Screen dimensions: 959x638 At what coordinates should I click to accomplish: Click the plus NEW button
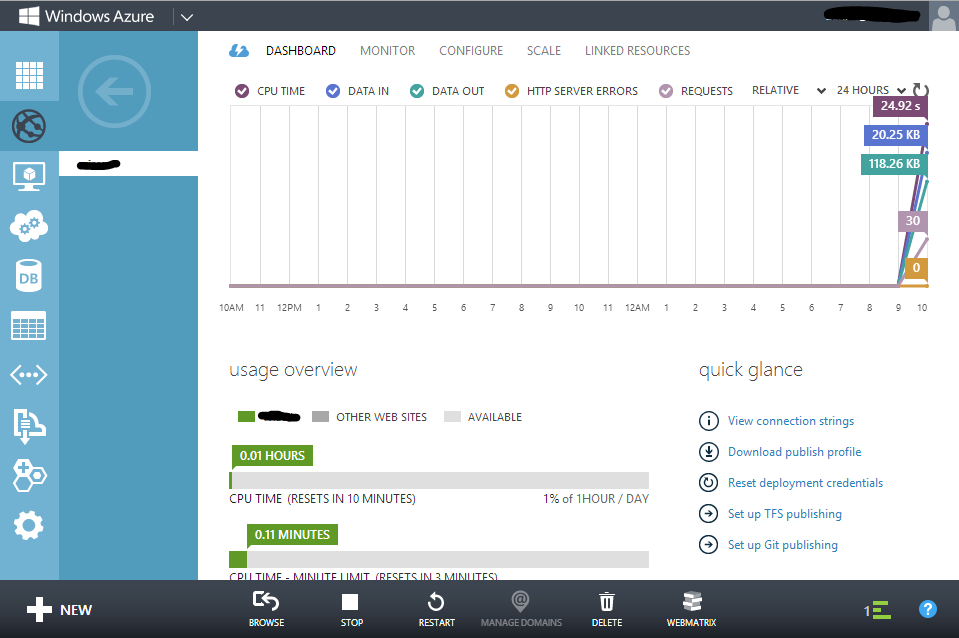click(x=59, y=610)
